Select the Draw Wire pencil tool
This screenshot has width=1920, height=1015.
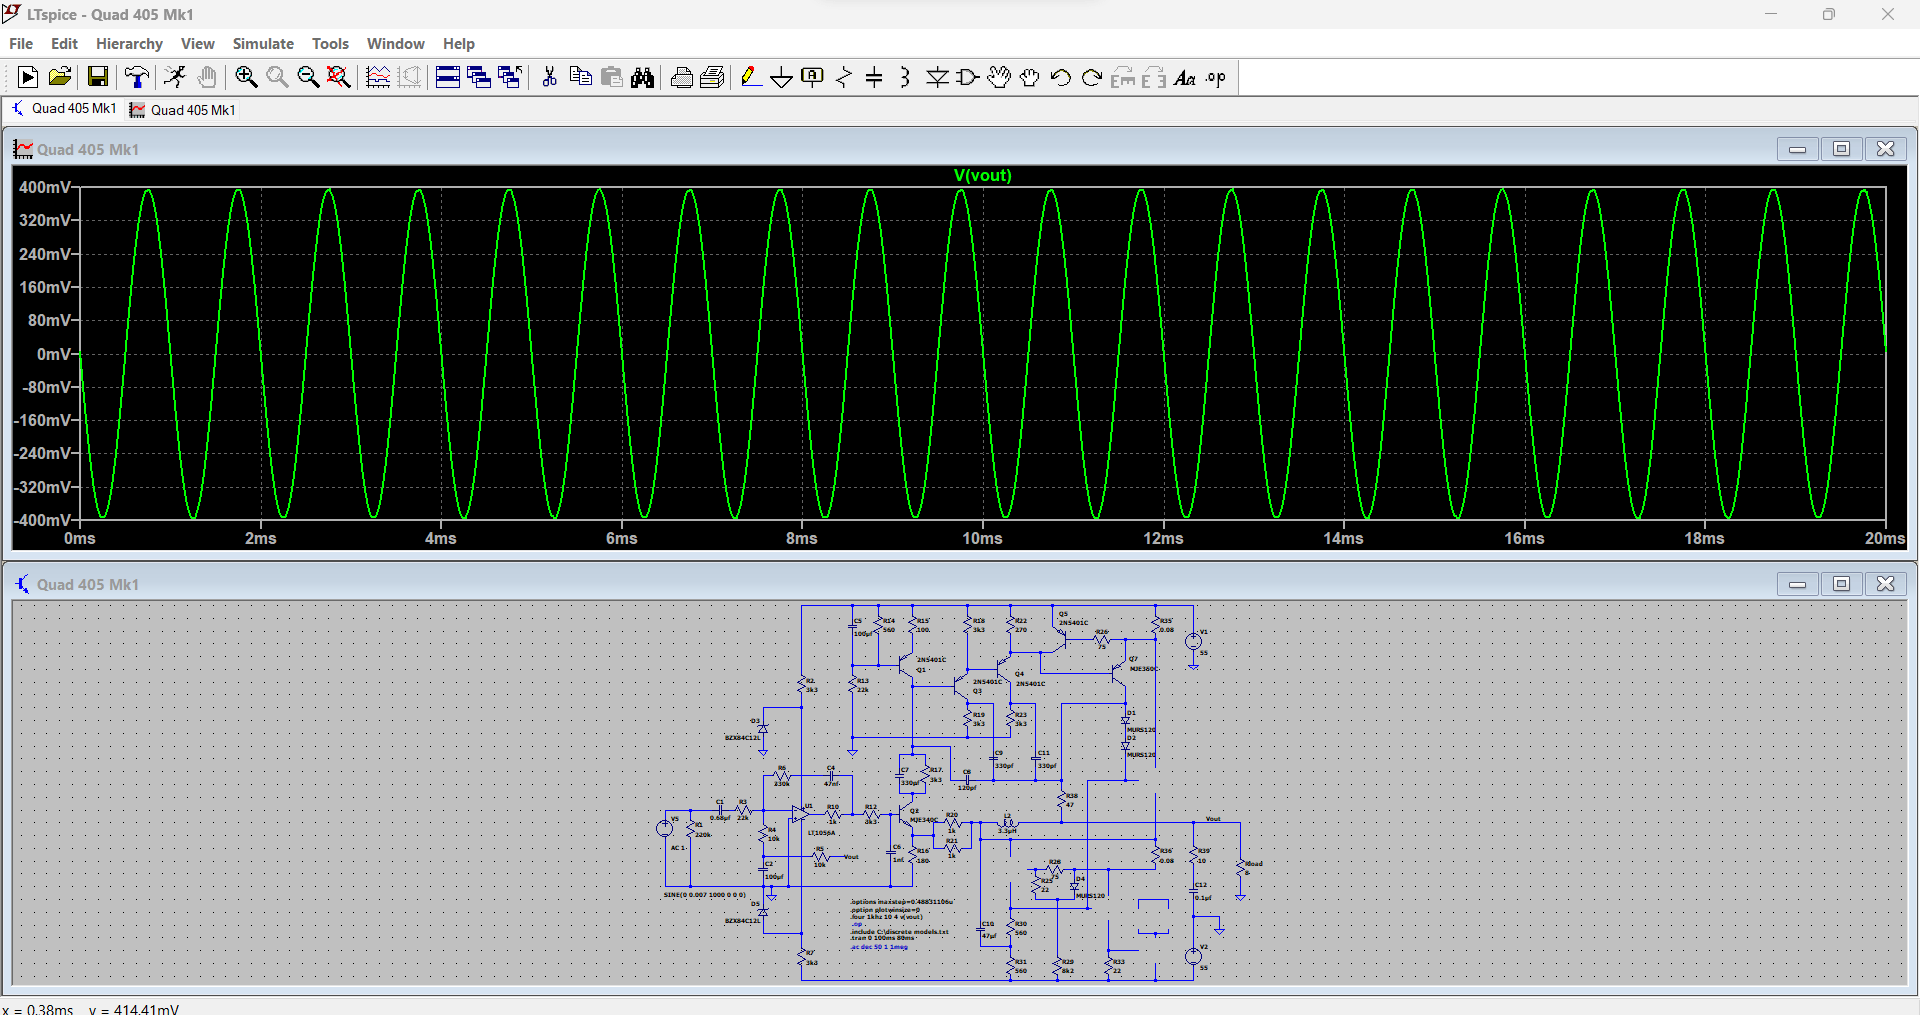click(751, 77)
